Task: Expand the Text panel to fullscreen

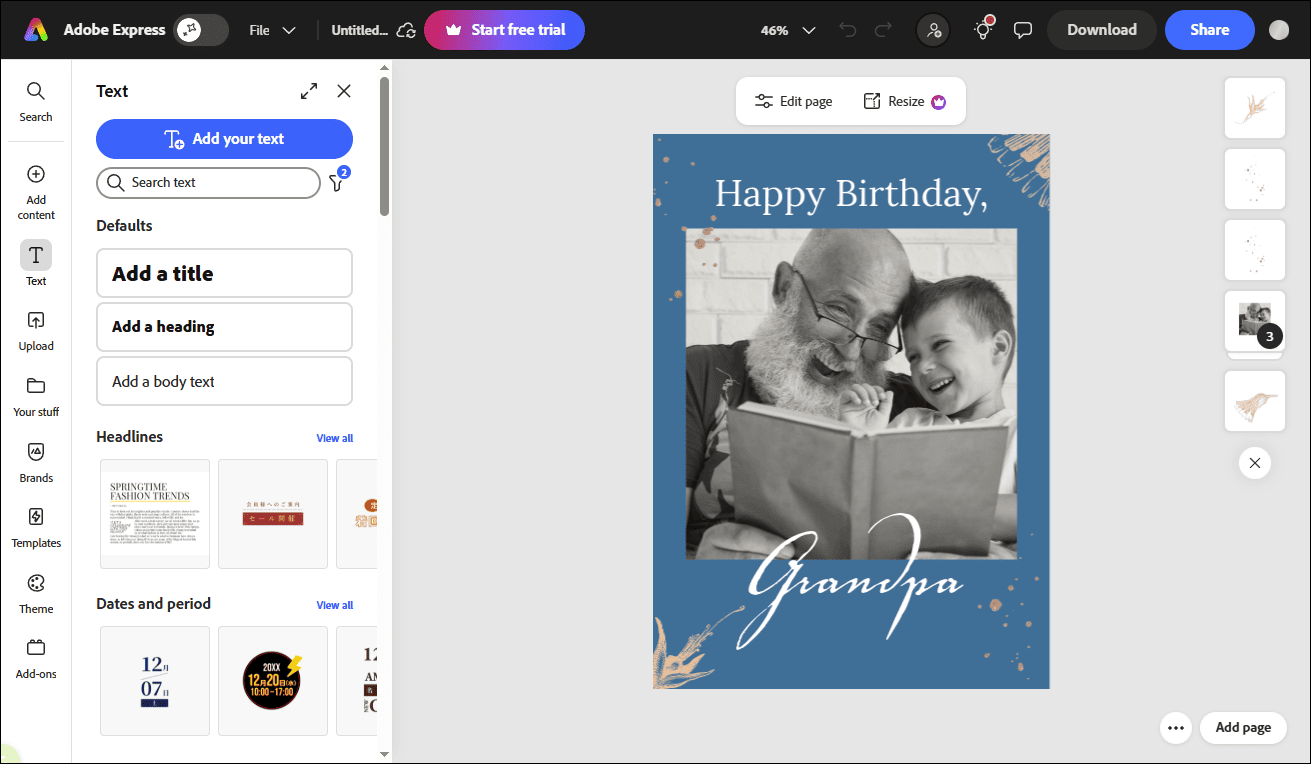Action: click(x=308, y=90)
